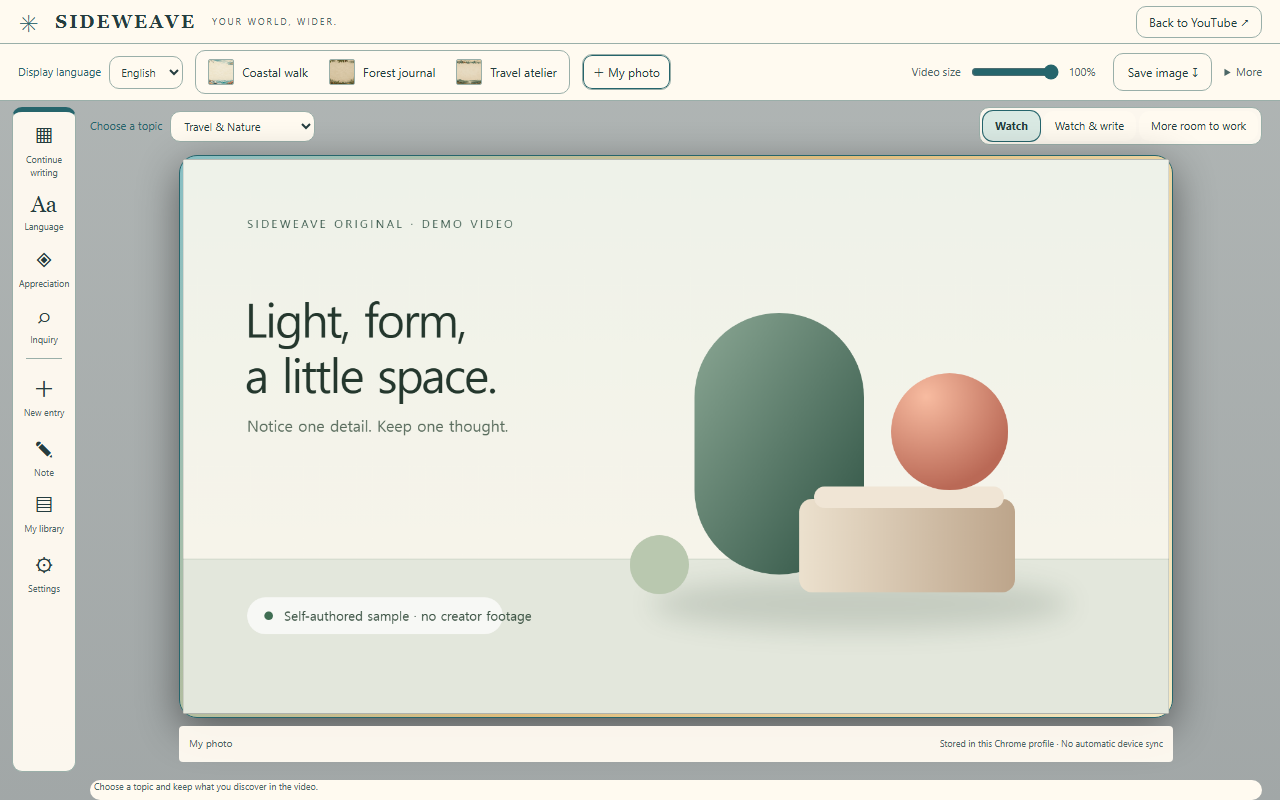Click 'Self-authored sample · no creator footage' pill

[375, 616]
